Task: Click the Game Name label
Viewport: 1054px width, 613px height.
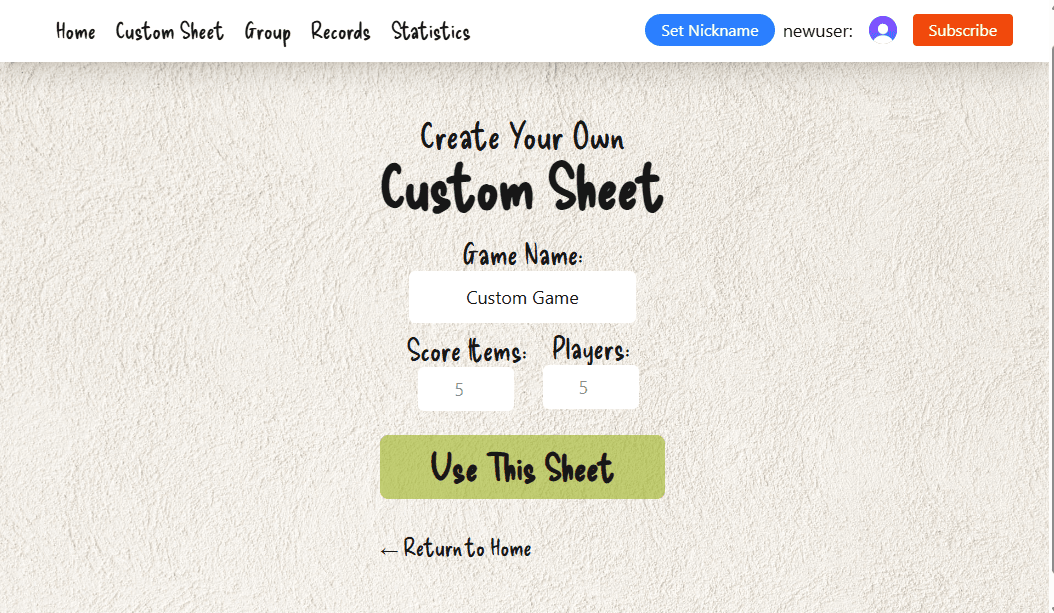Action: pos(522,256)
